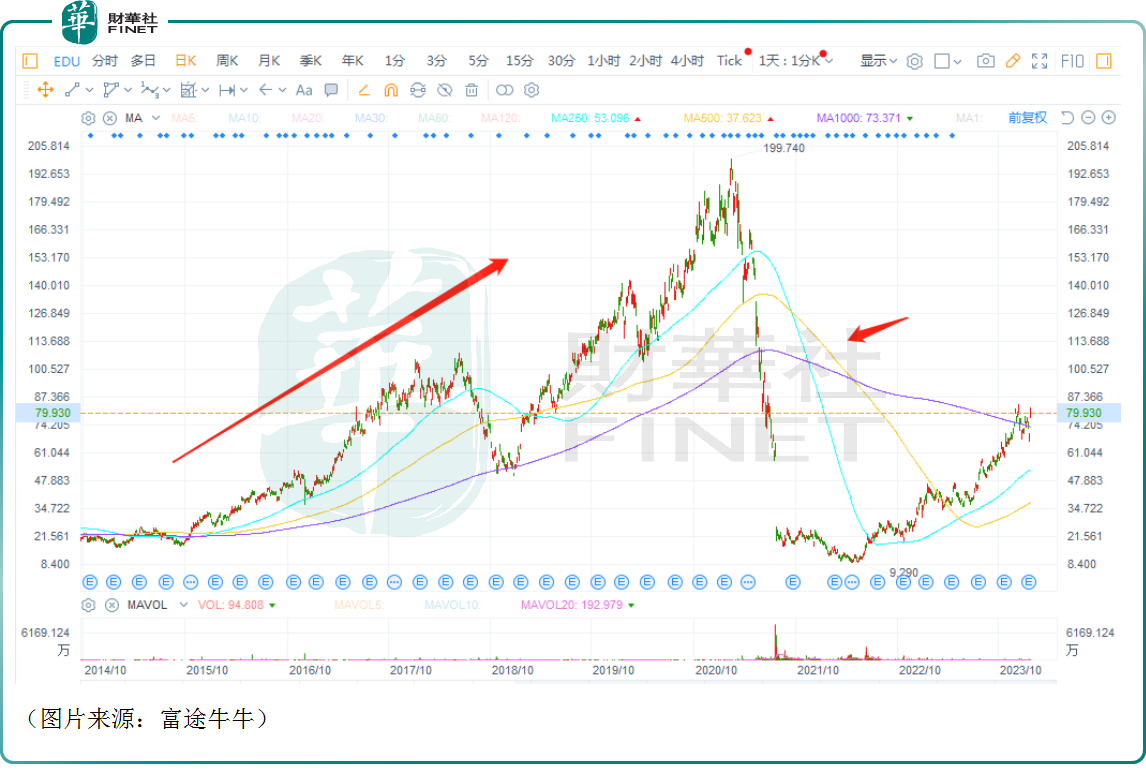Screen dimensions: 1146x784
Task: Switch to 周K weekly chart tab
Action: [227, 61]
